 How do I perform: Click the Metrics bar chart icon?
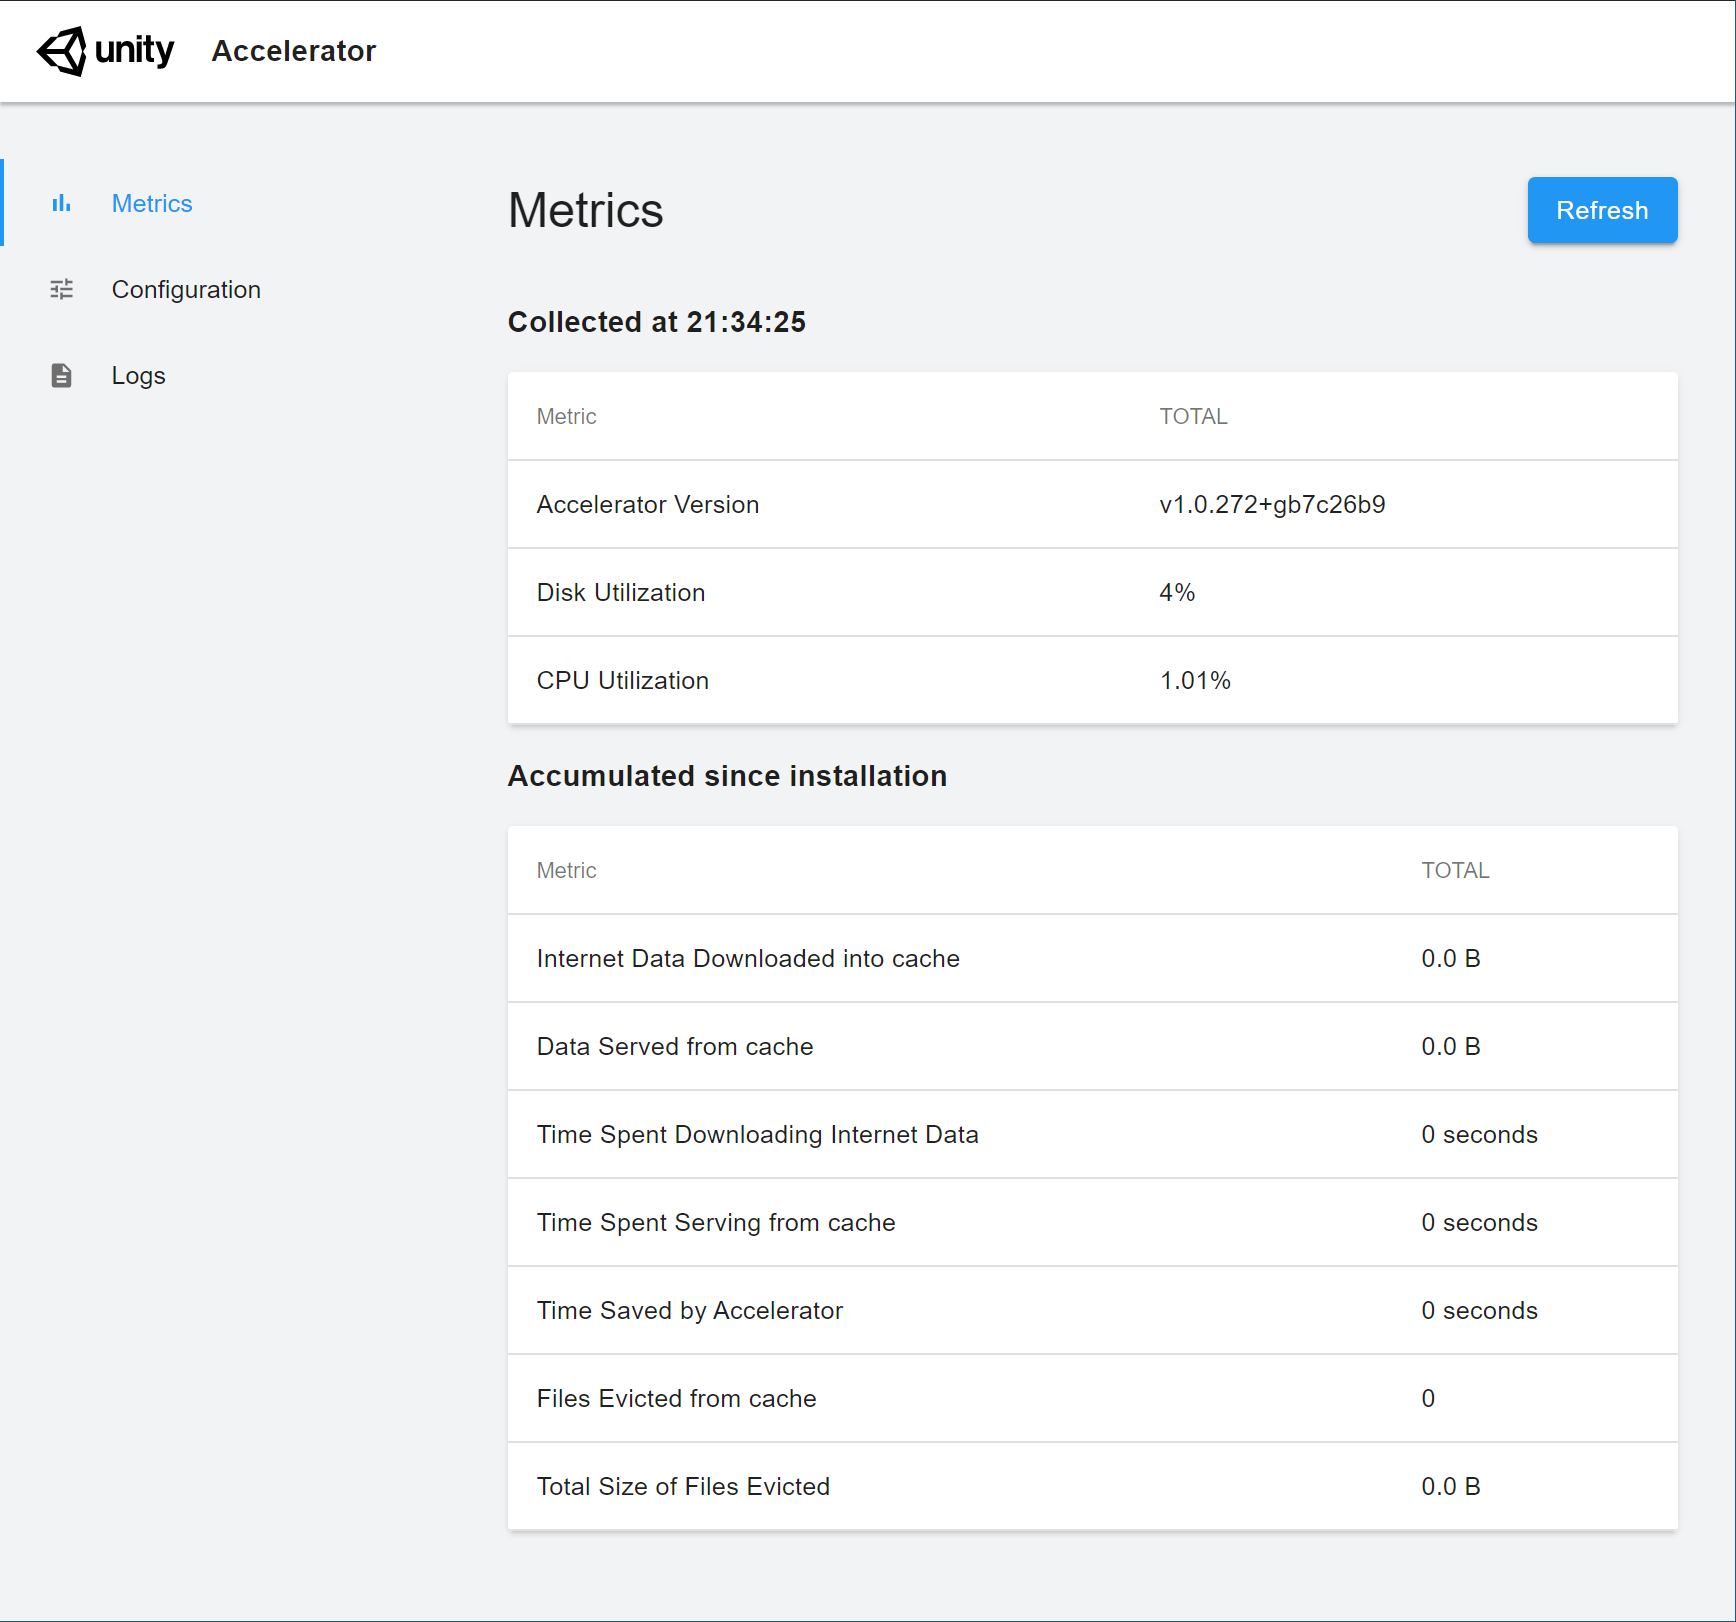(62, 203)
